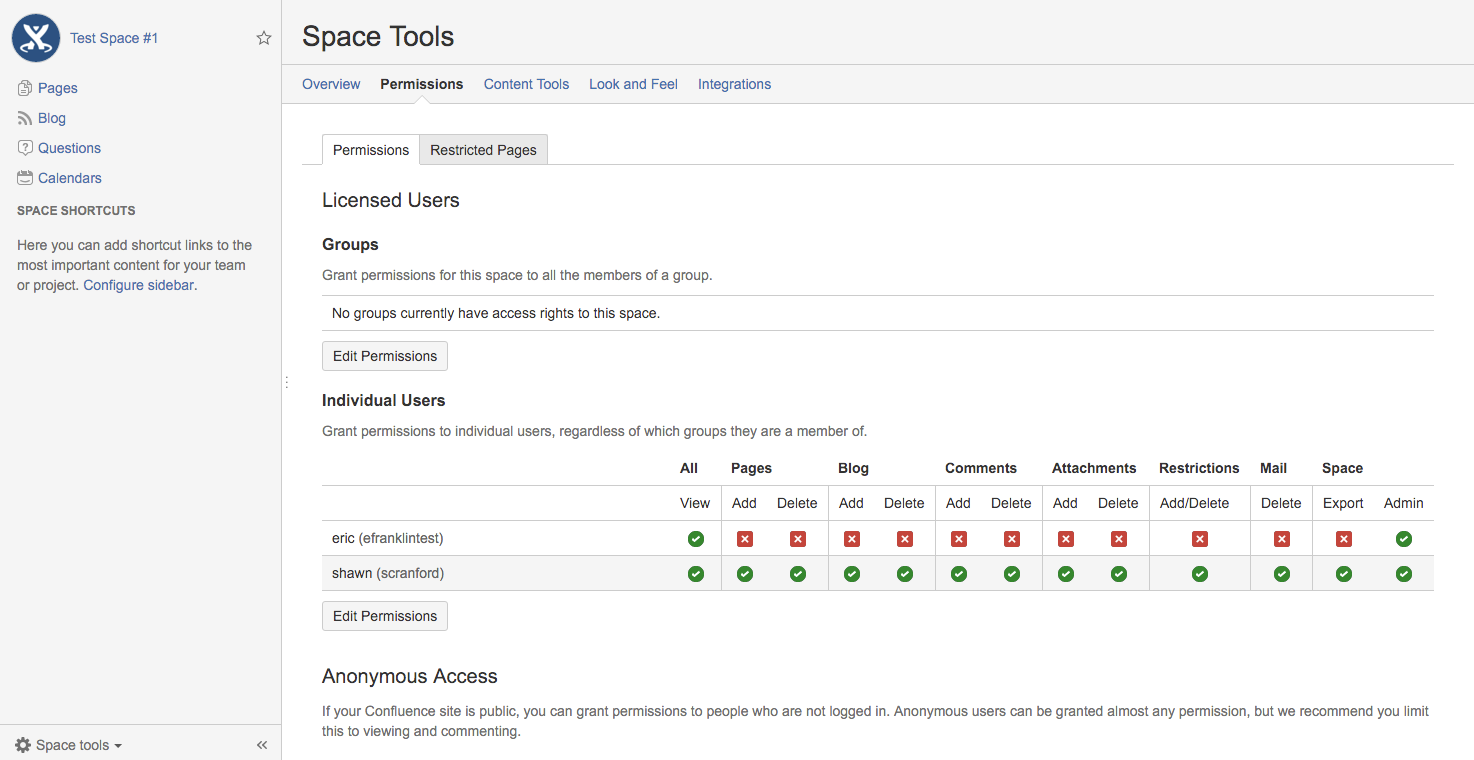Switch to the Restricted Pages tab

[x=483, y=150]
